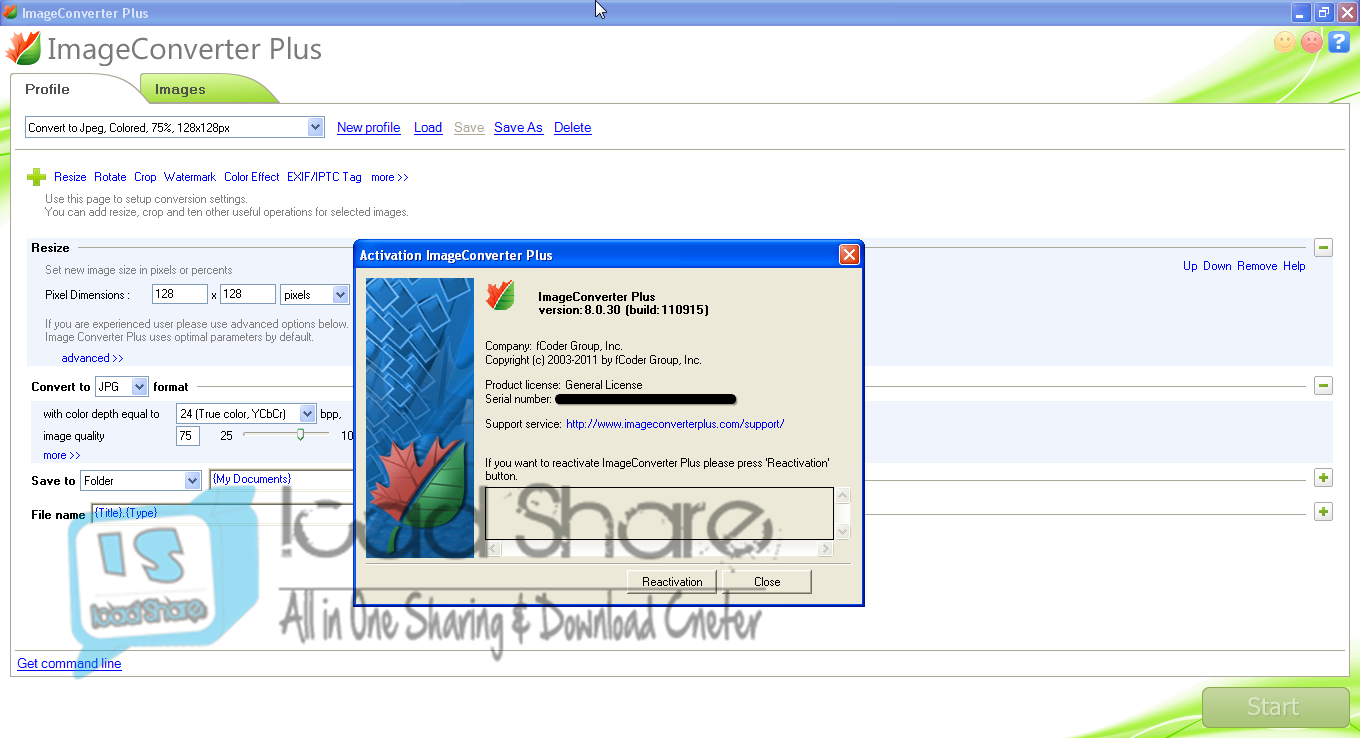Click the Close button in Activation dialog
1360x738 pixels.
pos(767,582)
